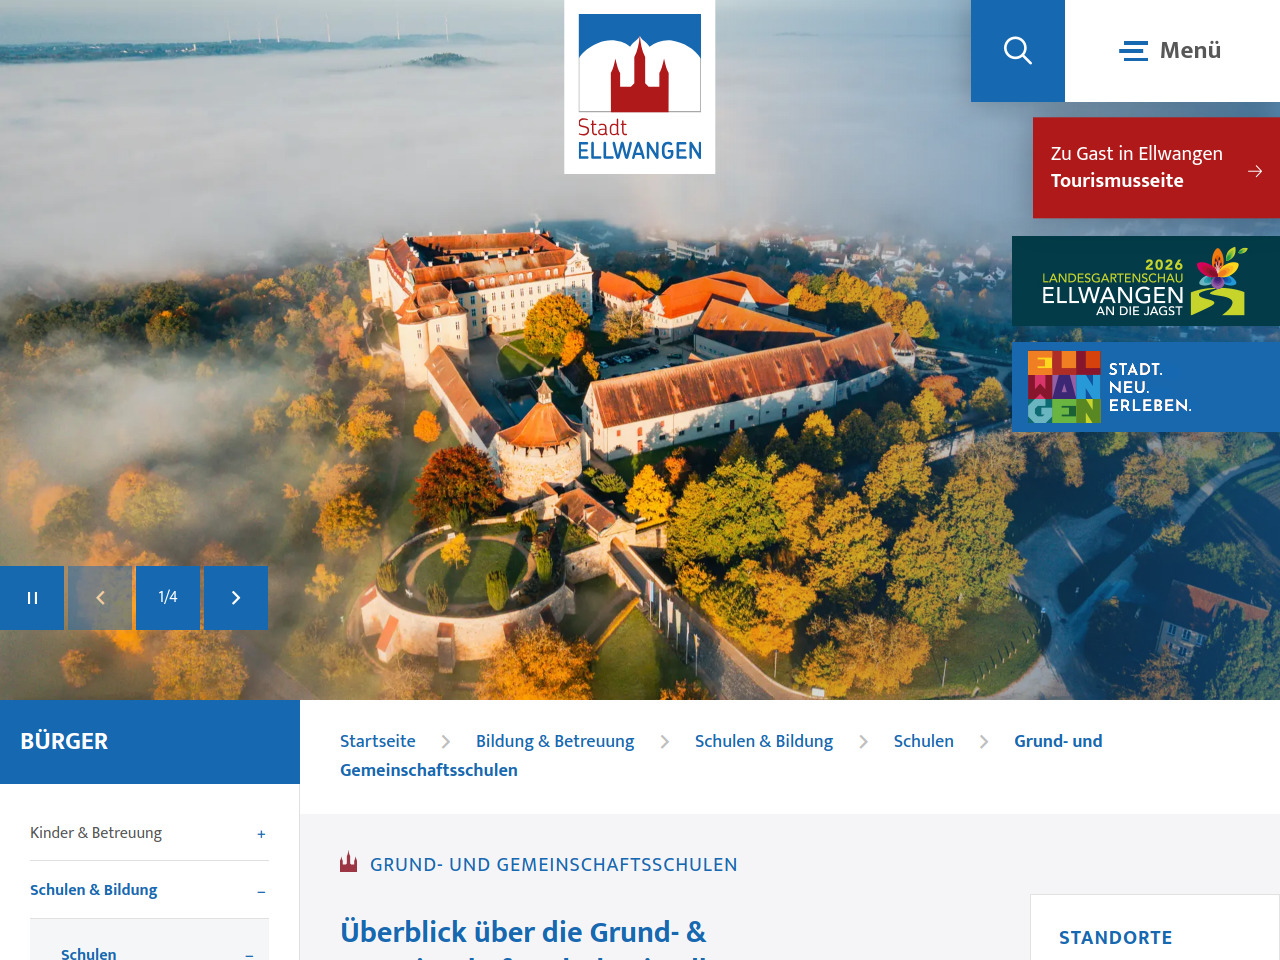The height and width of the screenshot is (960, 1280).
Task: Open Landesgartenschau 2026 Ellwangen banner
Action: (x=1145, y=281)
